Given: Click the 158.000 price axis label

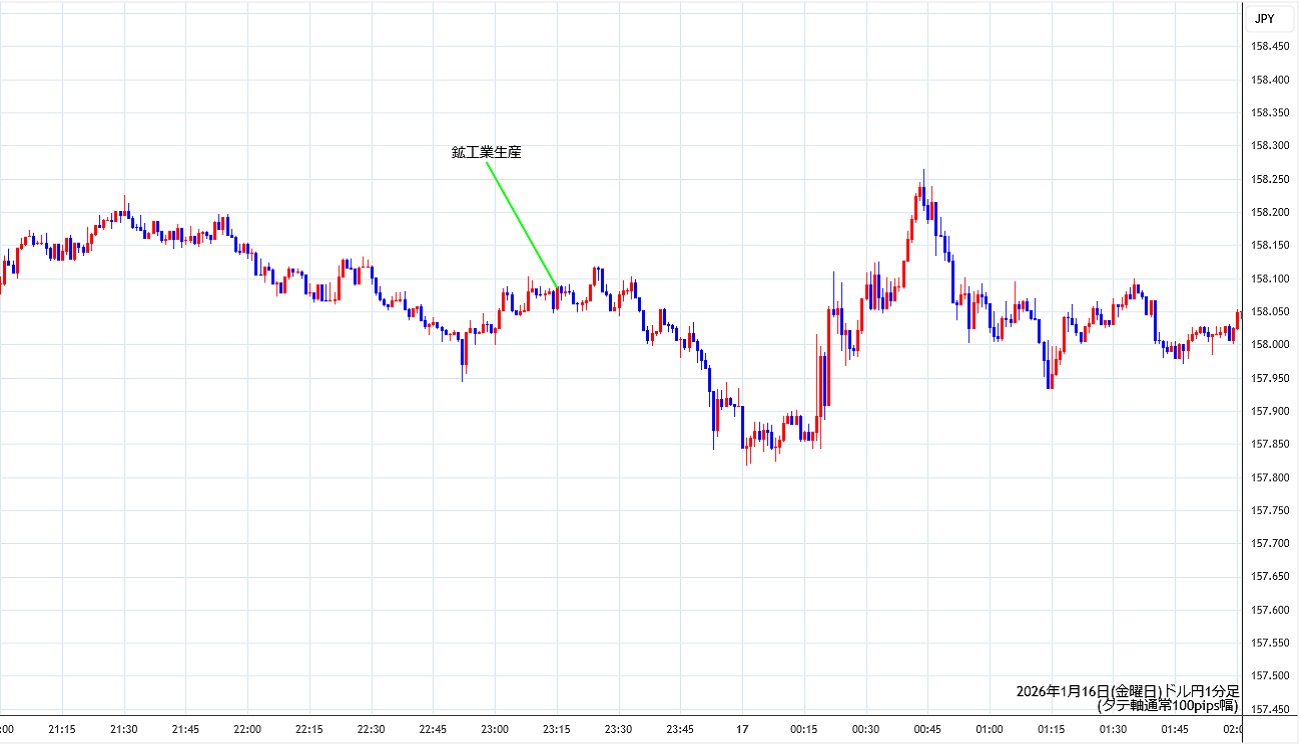Looking at the screenshot, I should (x=1268, y=345).
